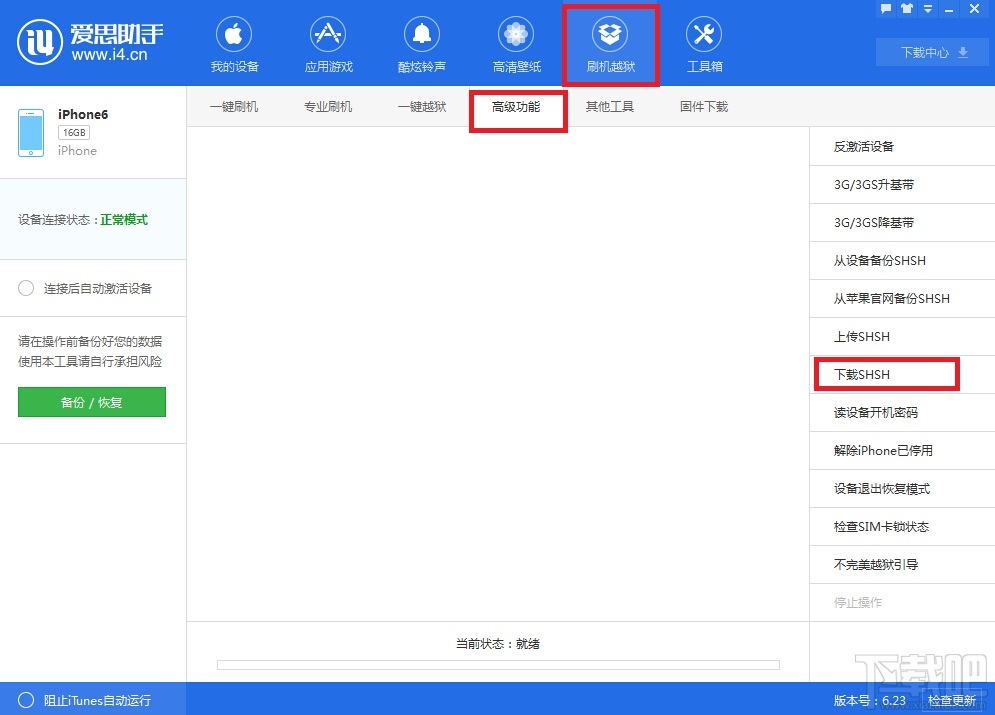This screenshot has width=995, height=715.
Task: Click 检查更新 to check for updates
Action: (952, 701)
